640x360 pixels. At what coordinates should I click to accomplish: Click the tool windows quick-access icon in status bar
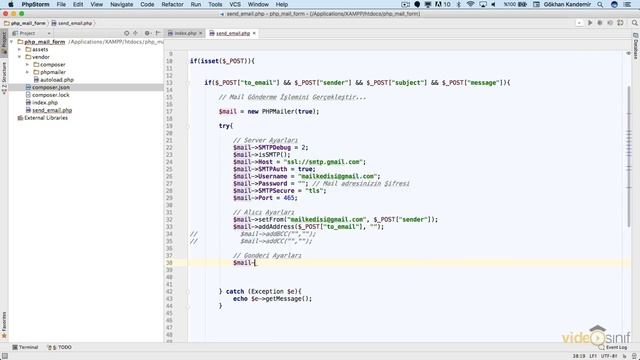(4, 356)
